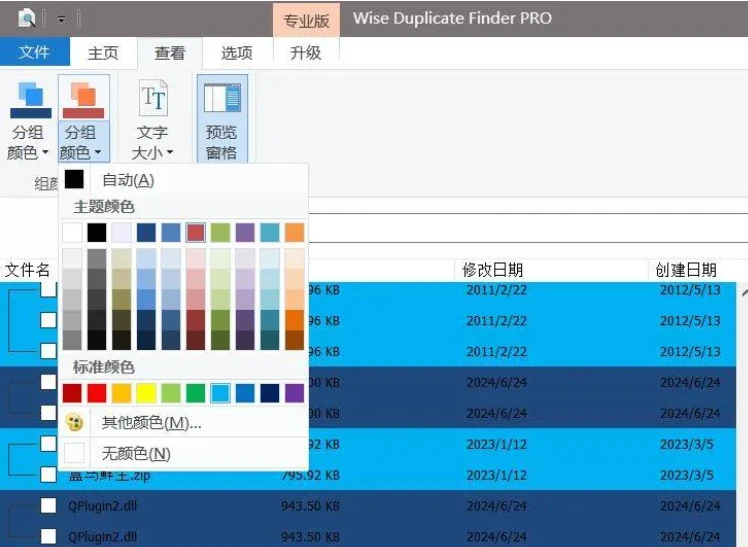Click the empty box icon beside 无颜色
The image size is (748, 547).
tap(74, 454)
